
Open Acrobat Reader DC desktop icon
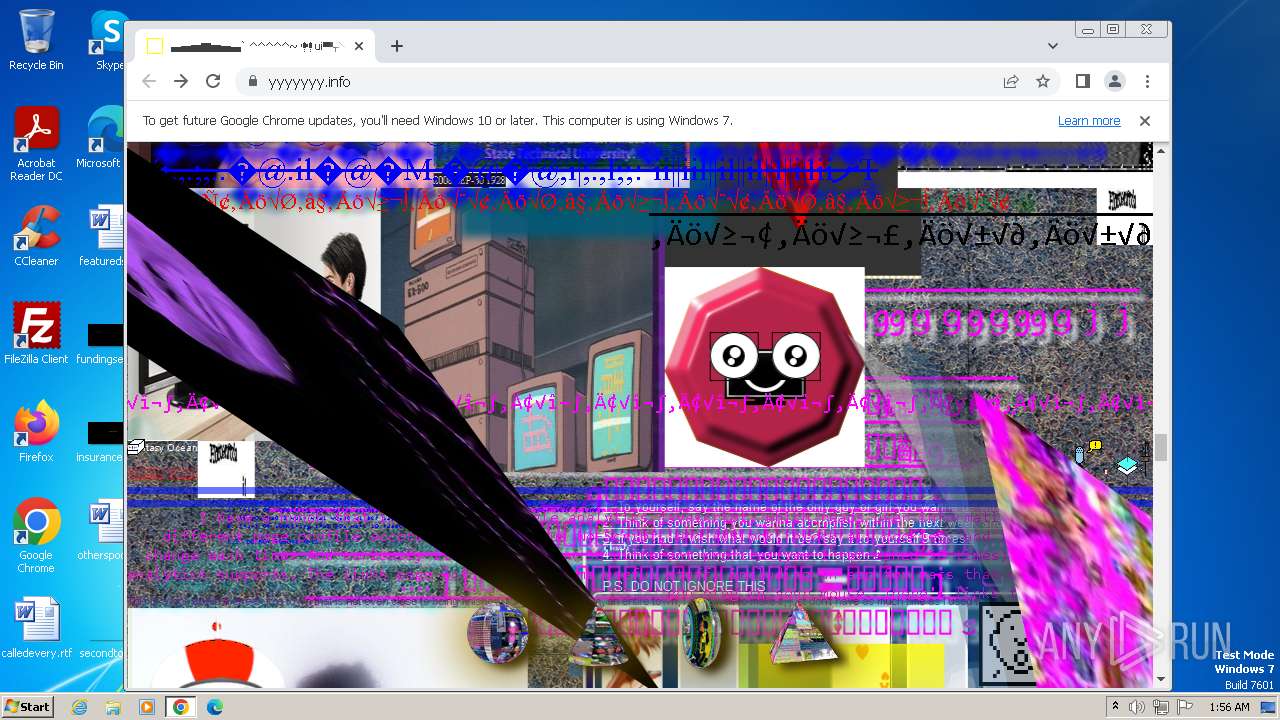coord(36,144)
